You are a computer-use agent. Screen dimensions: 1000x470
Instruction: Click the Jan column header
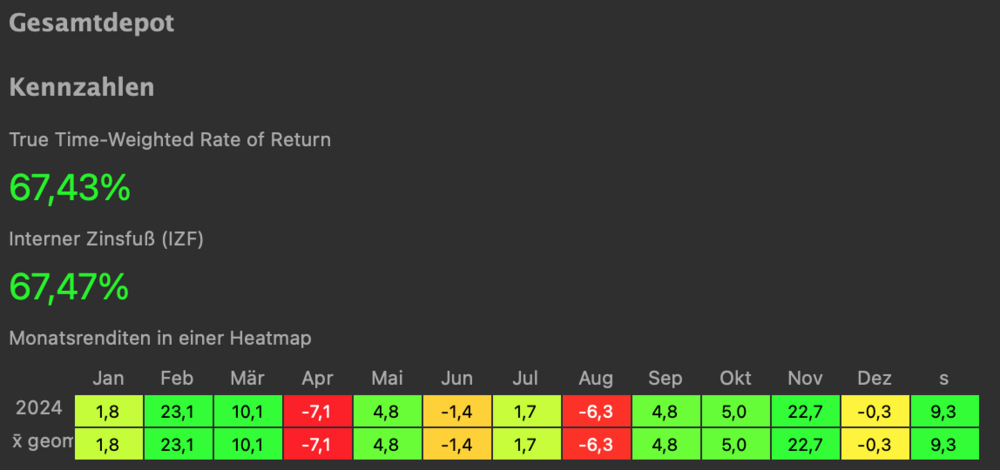pyautogui.click(x=108, y=378)
